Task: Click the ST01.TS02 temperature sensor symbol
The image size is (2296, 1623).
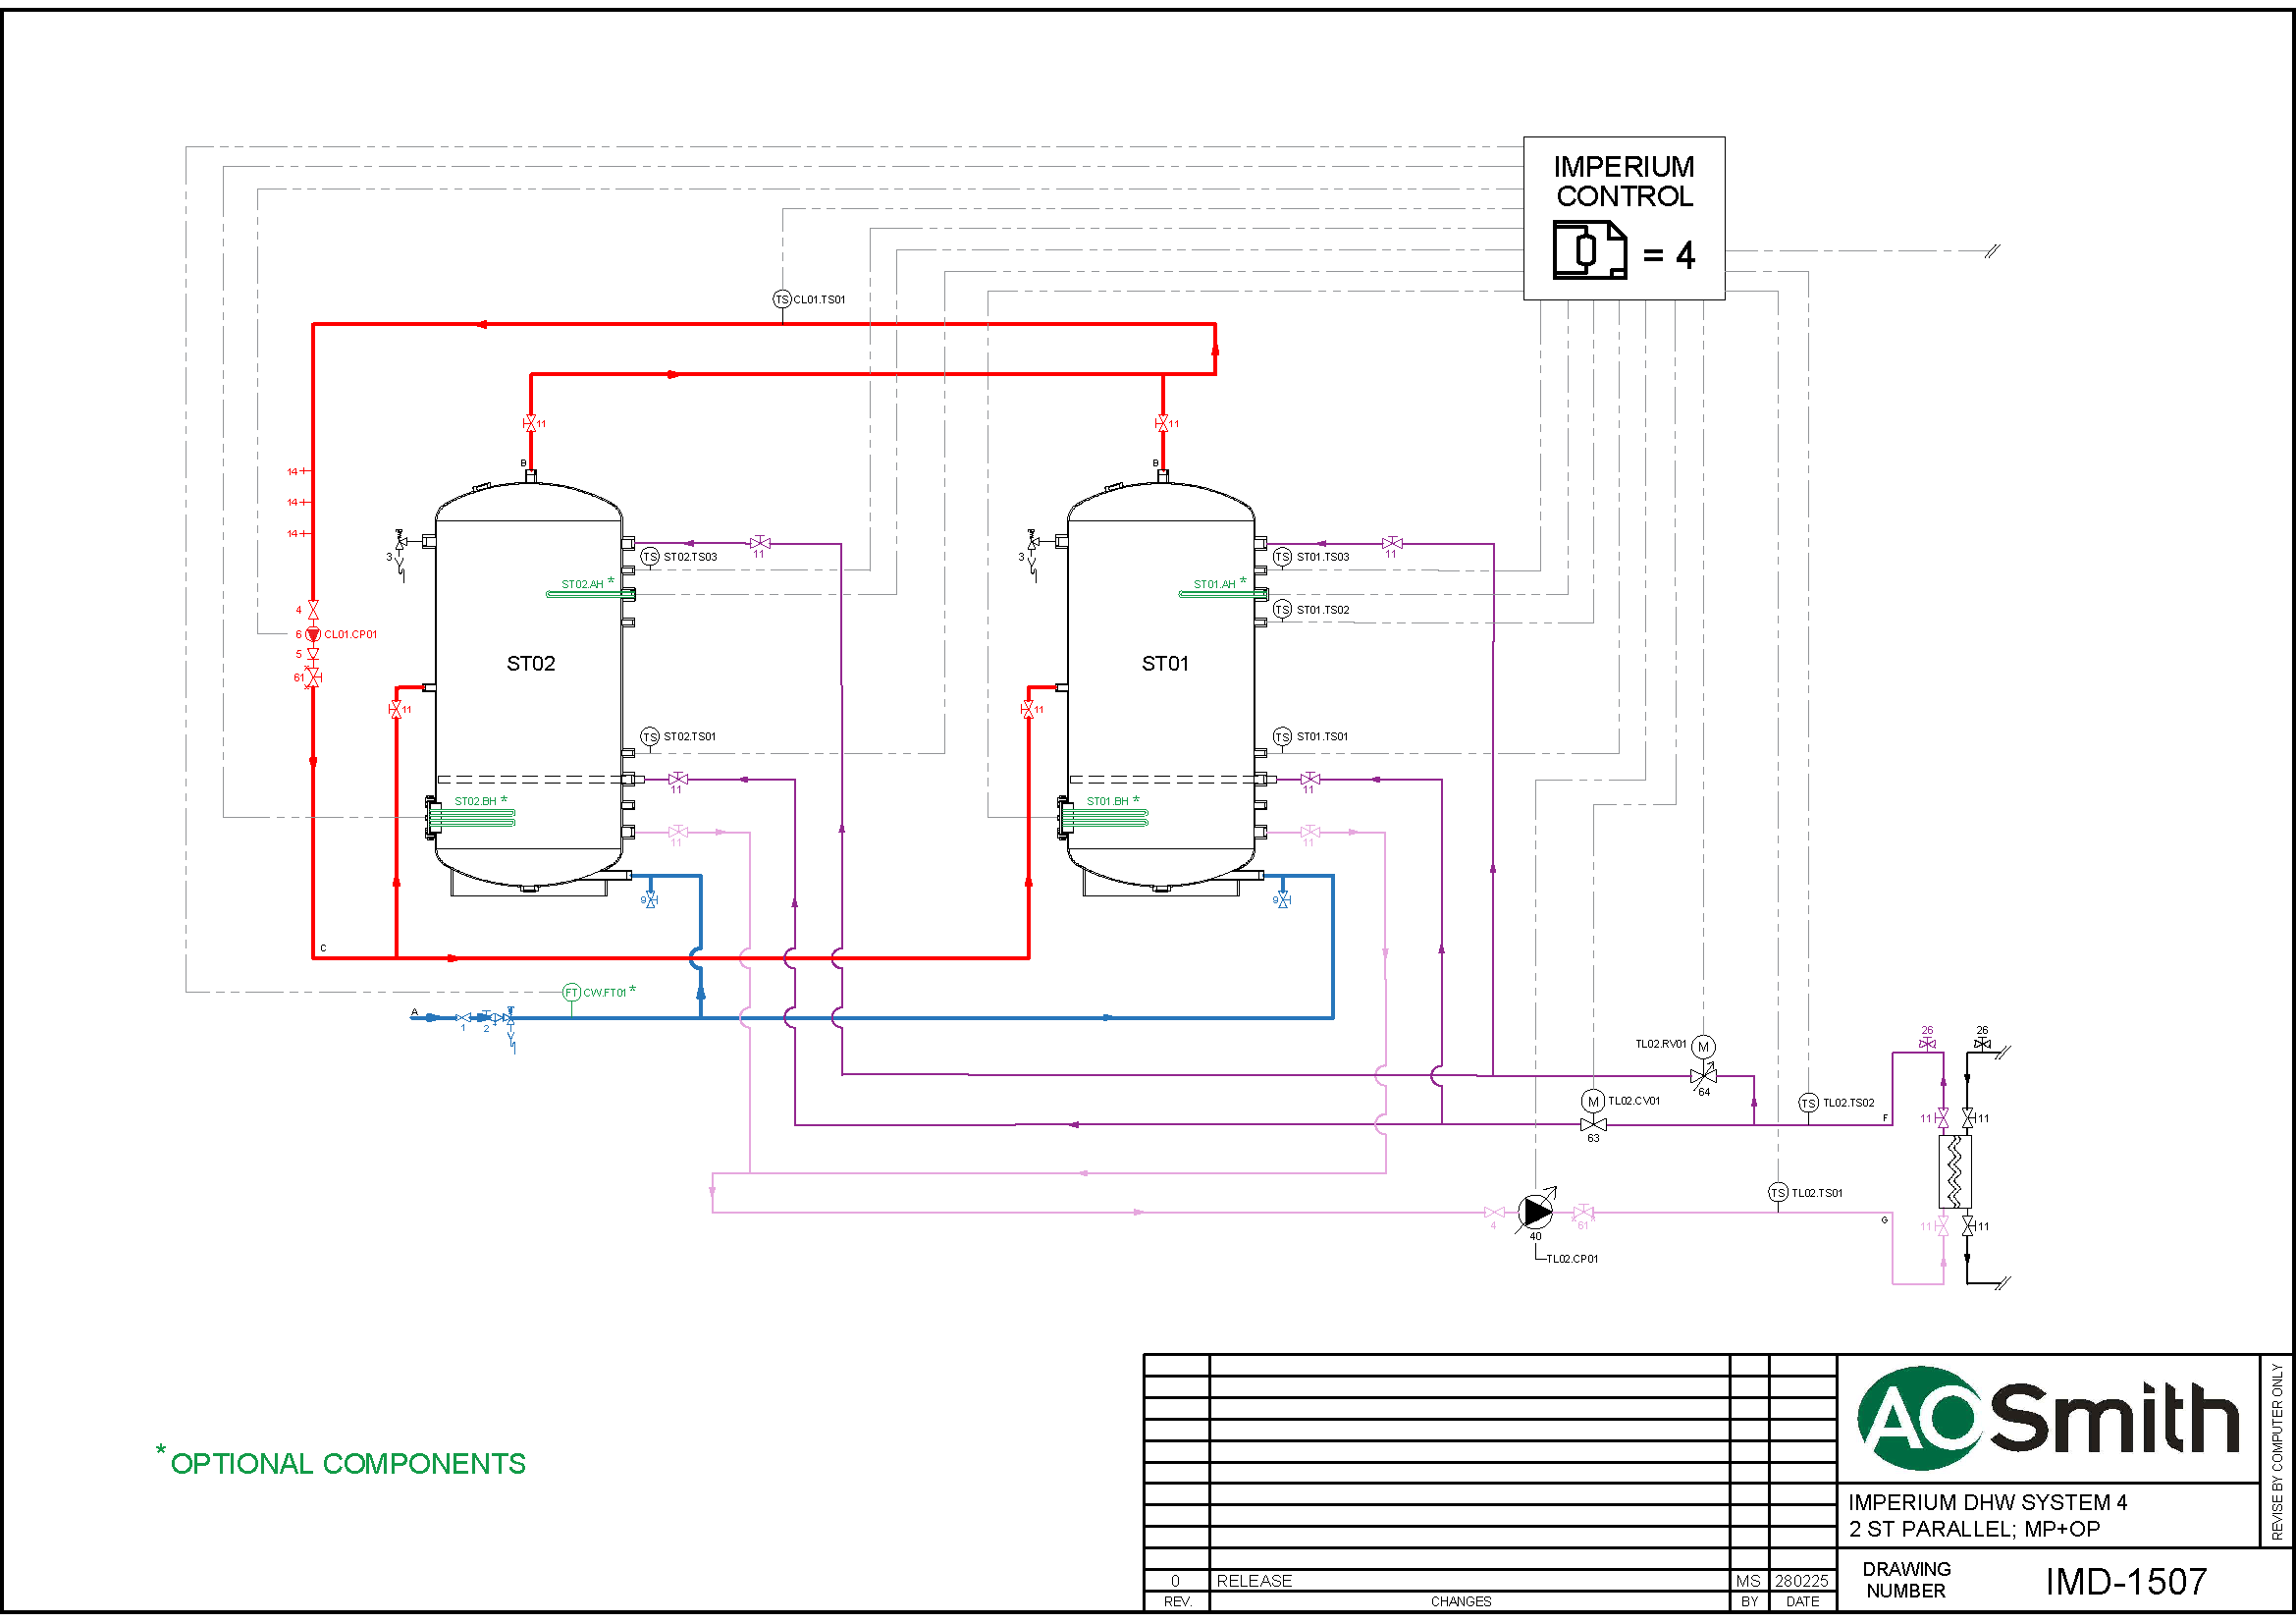Action: point(1282,610)
